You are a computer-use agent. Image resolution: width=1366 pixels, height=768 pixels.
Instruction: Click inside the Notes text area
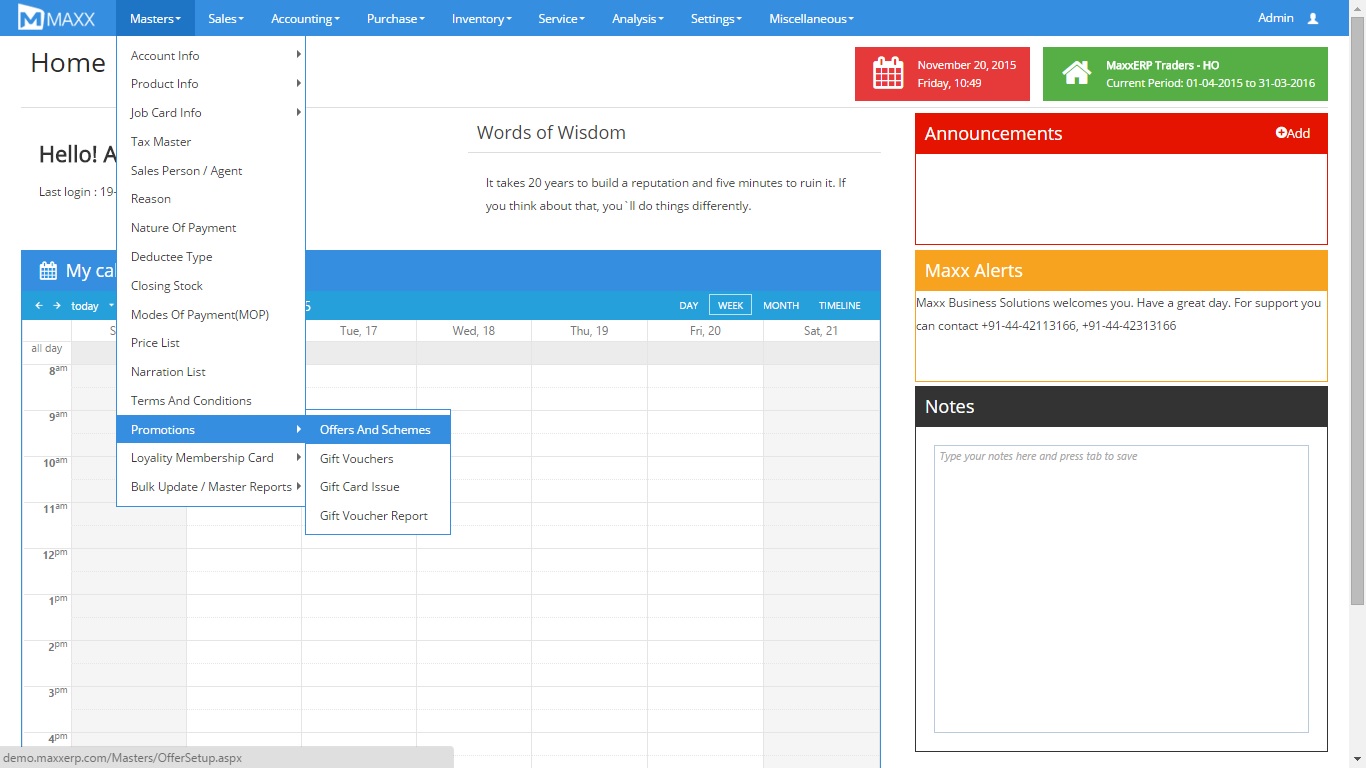(x=1120, y=590)
